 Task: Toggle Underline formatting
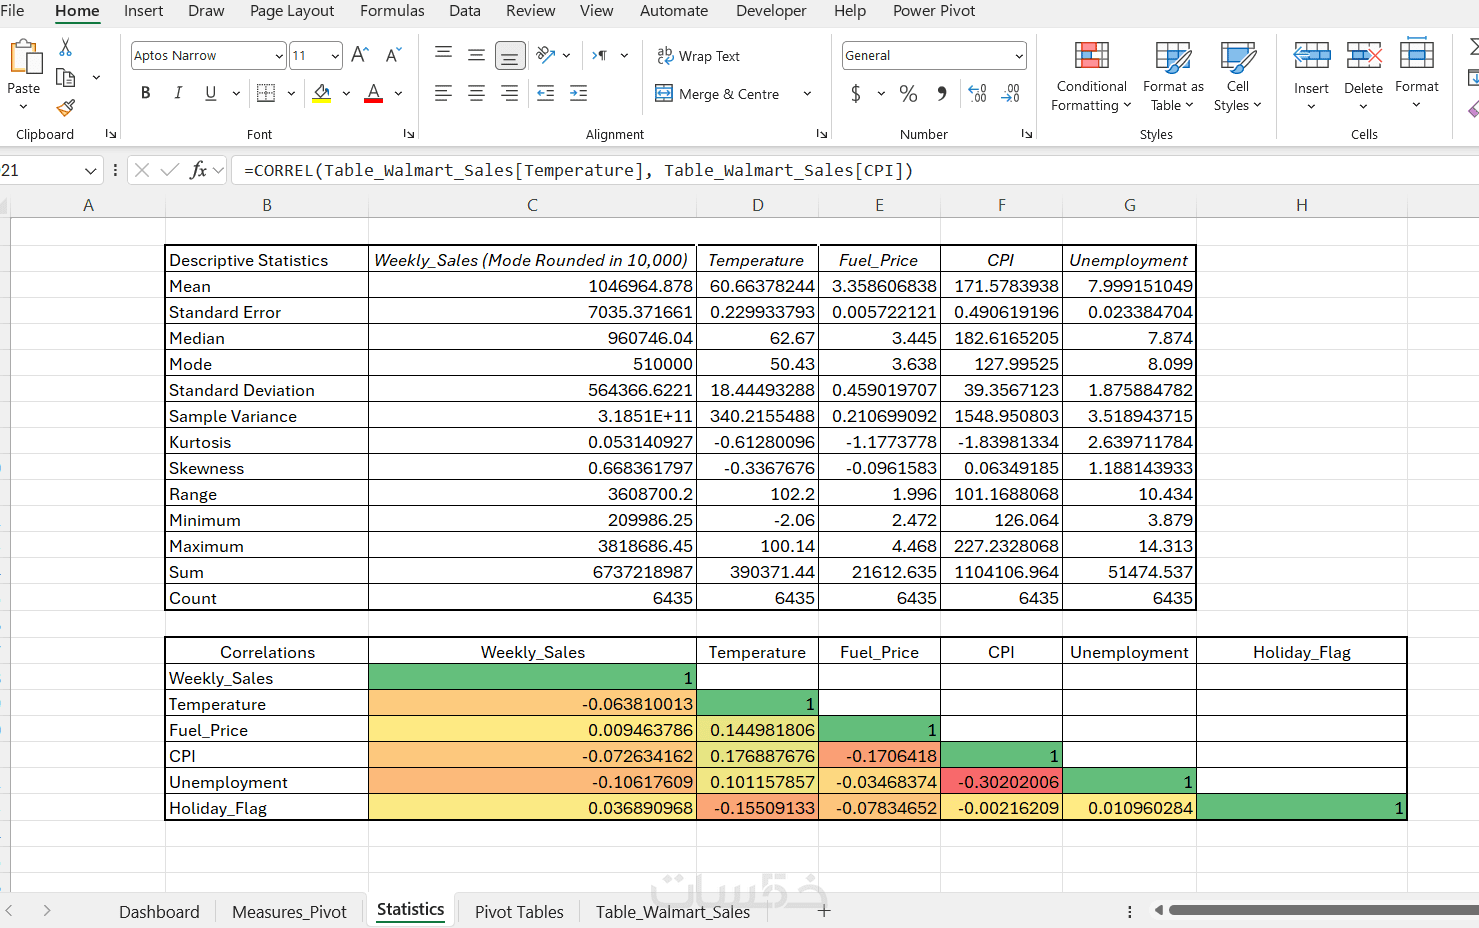pos(210,93)
